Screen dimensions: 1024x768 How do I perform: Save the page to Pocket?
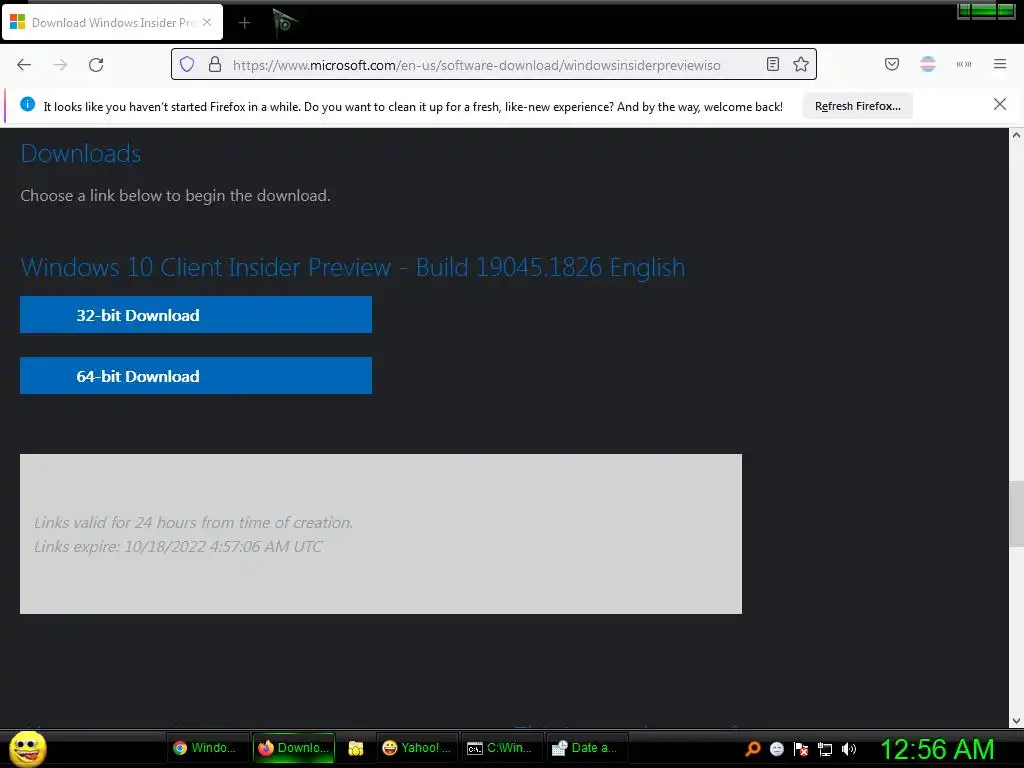(x=892, y=64)
